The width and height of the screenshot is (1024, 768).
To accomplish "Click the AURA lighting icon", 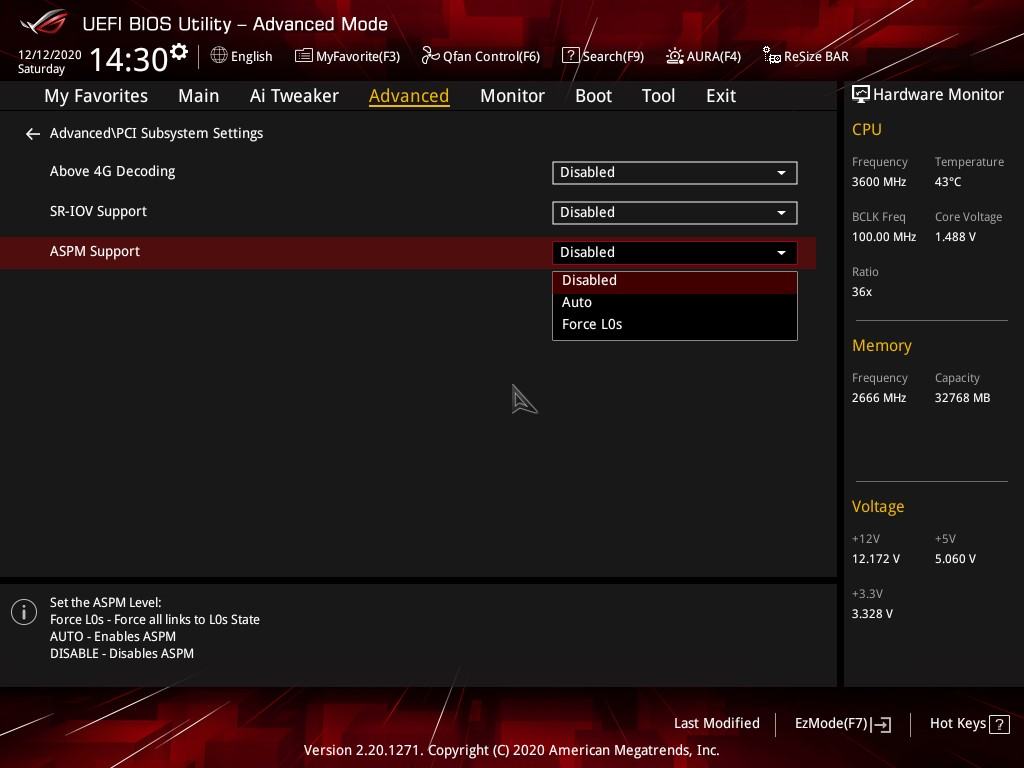I will [x=675, y=56].
